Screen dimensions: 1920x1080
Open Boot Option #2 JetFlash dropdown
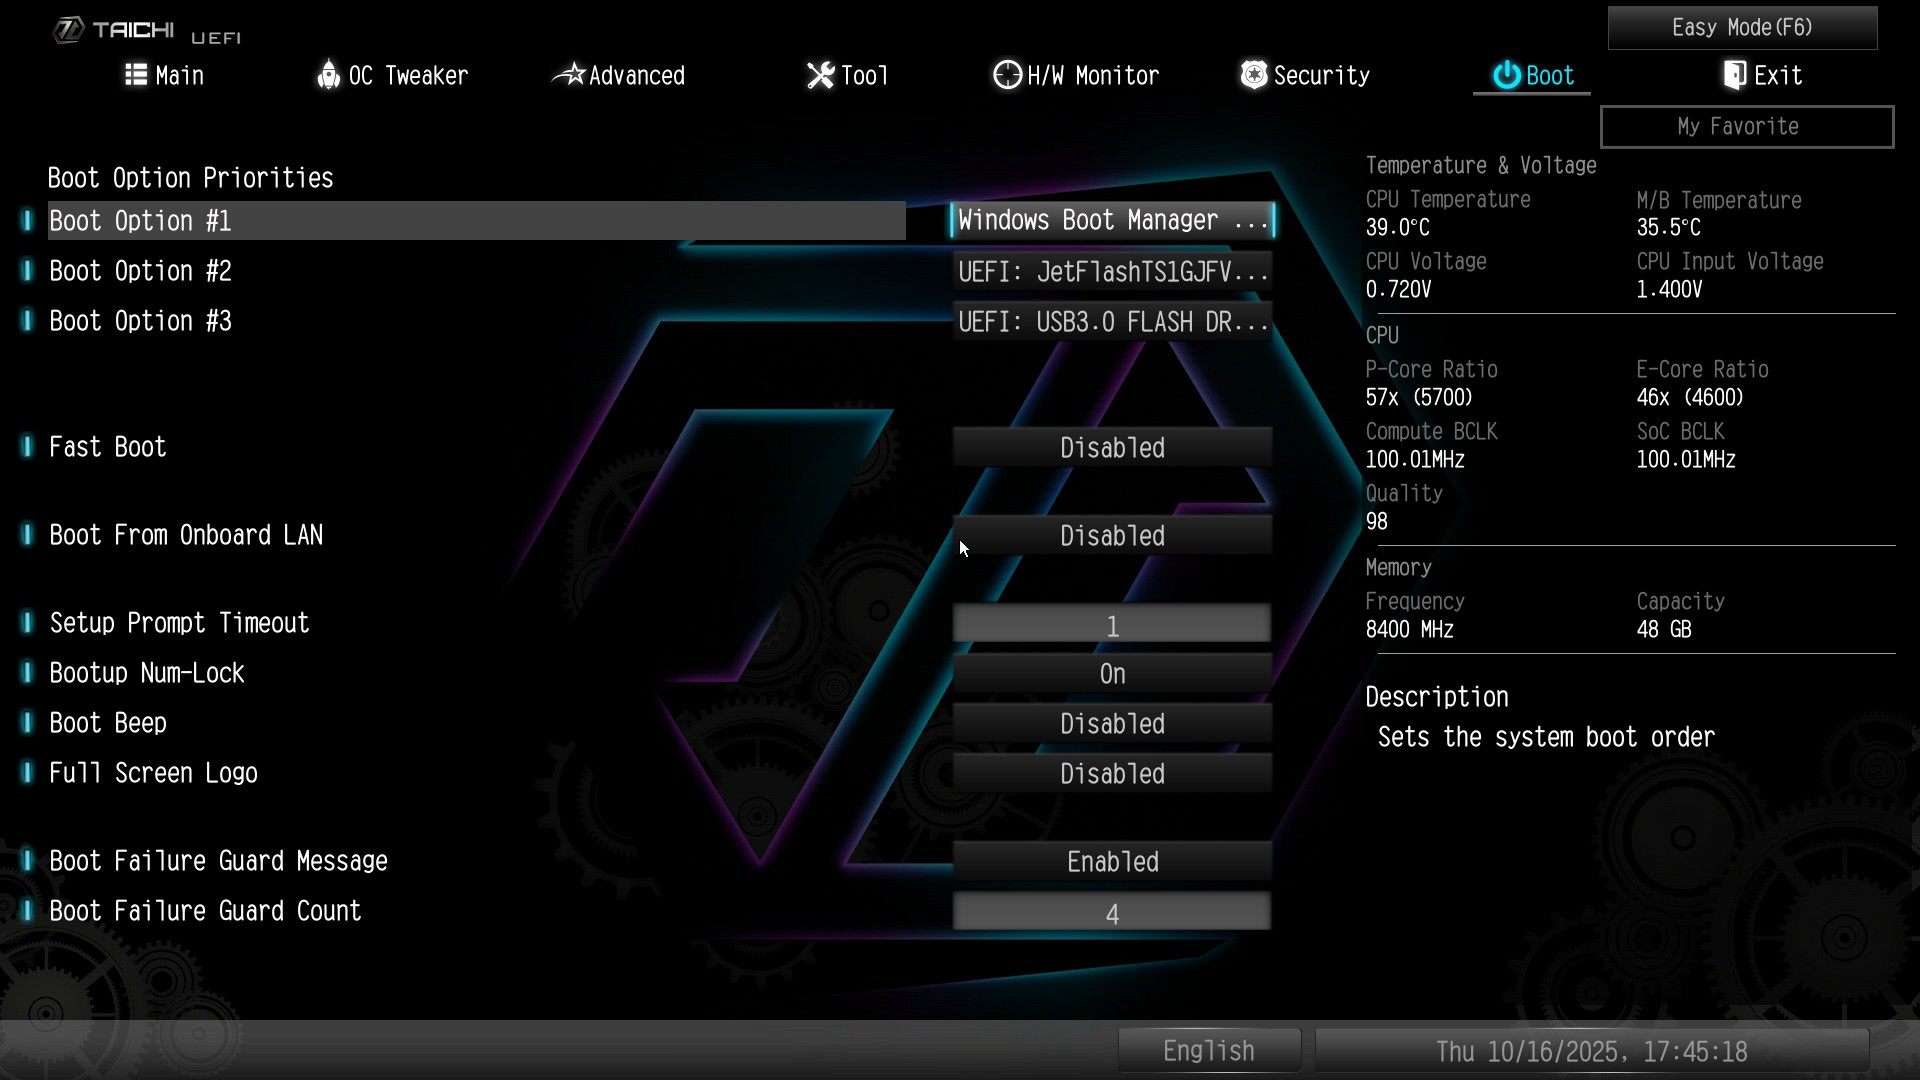(x=1111, y=271)
